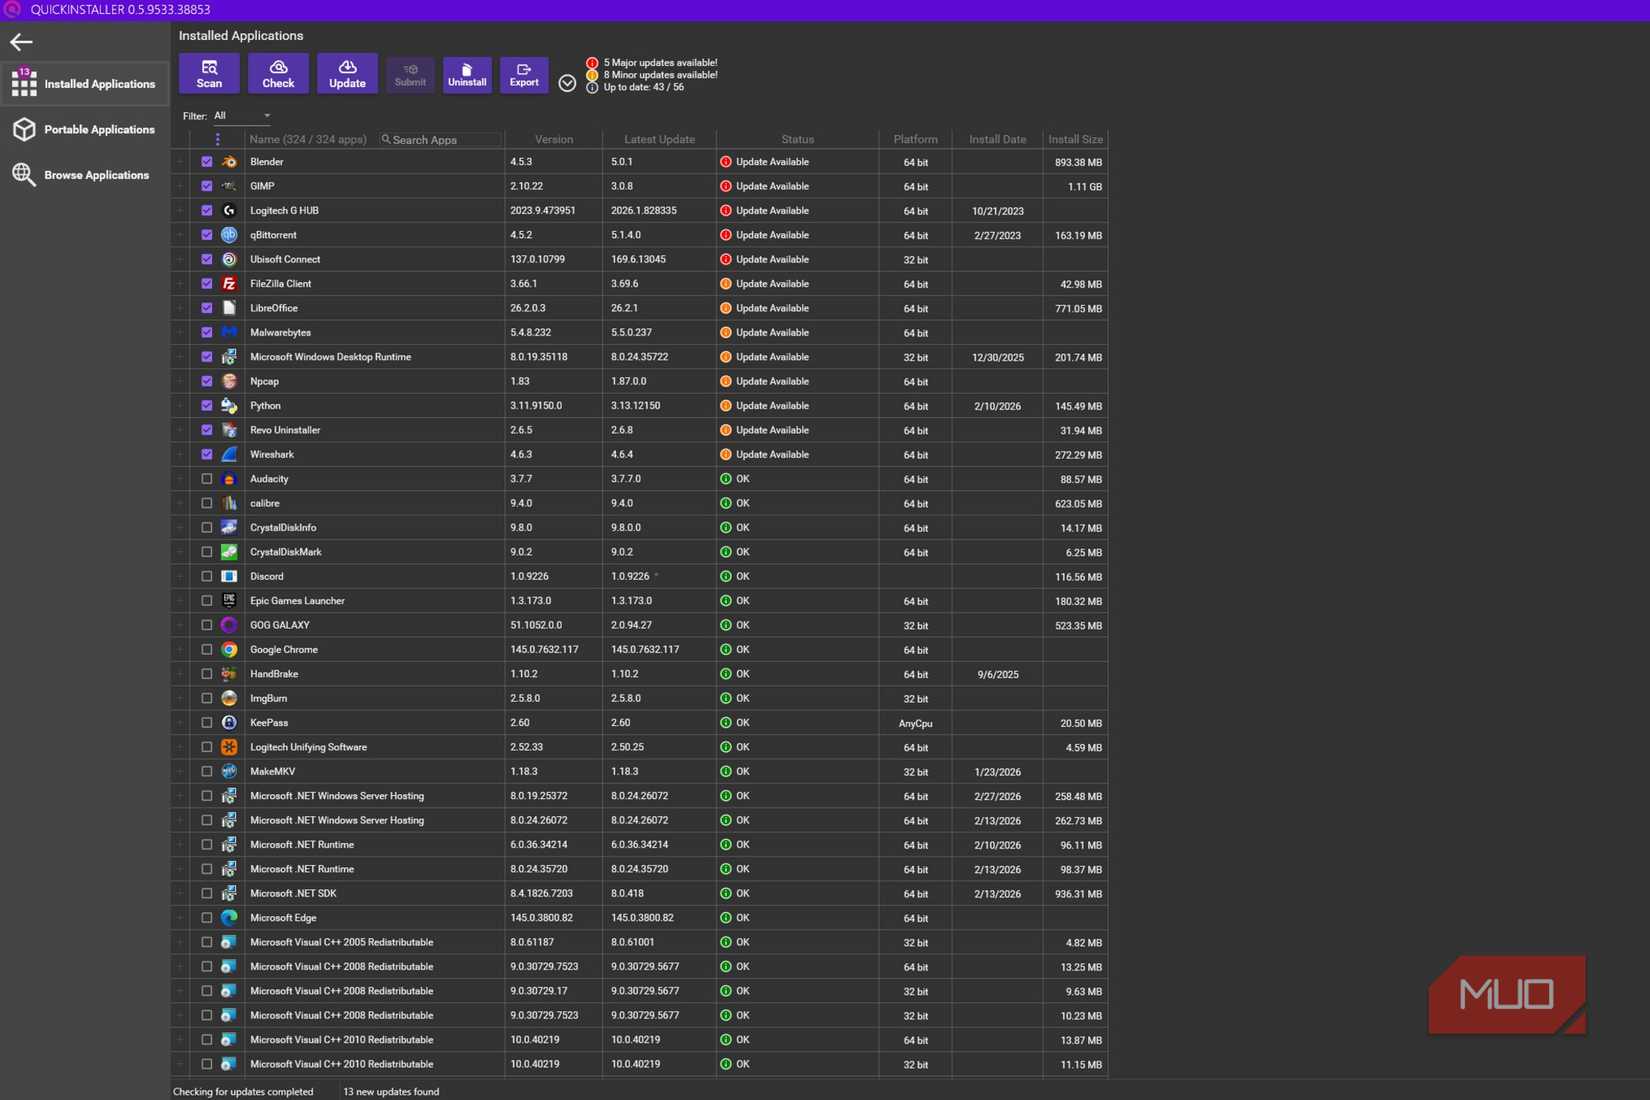This screenshot has height=1100, width=1650.
Task: Deselect the LibreOffice checkbox
Action: click(x=207, y=308)
